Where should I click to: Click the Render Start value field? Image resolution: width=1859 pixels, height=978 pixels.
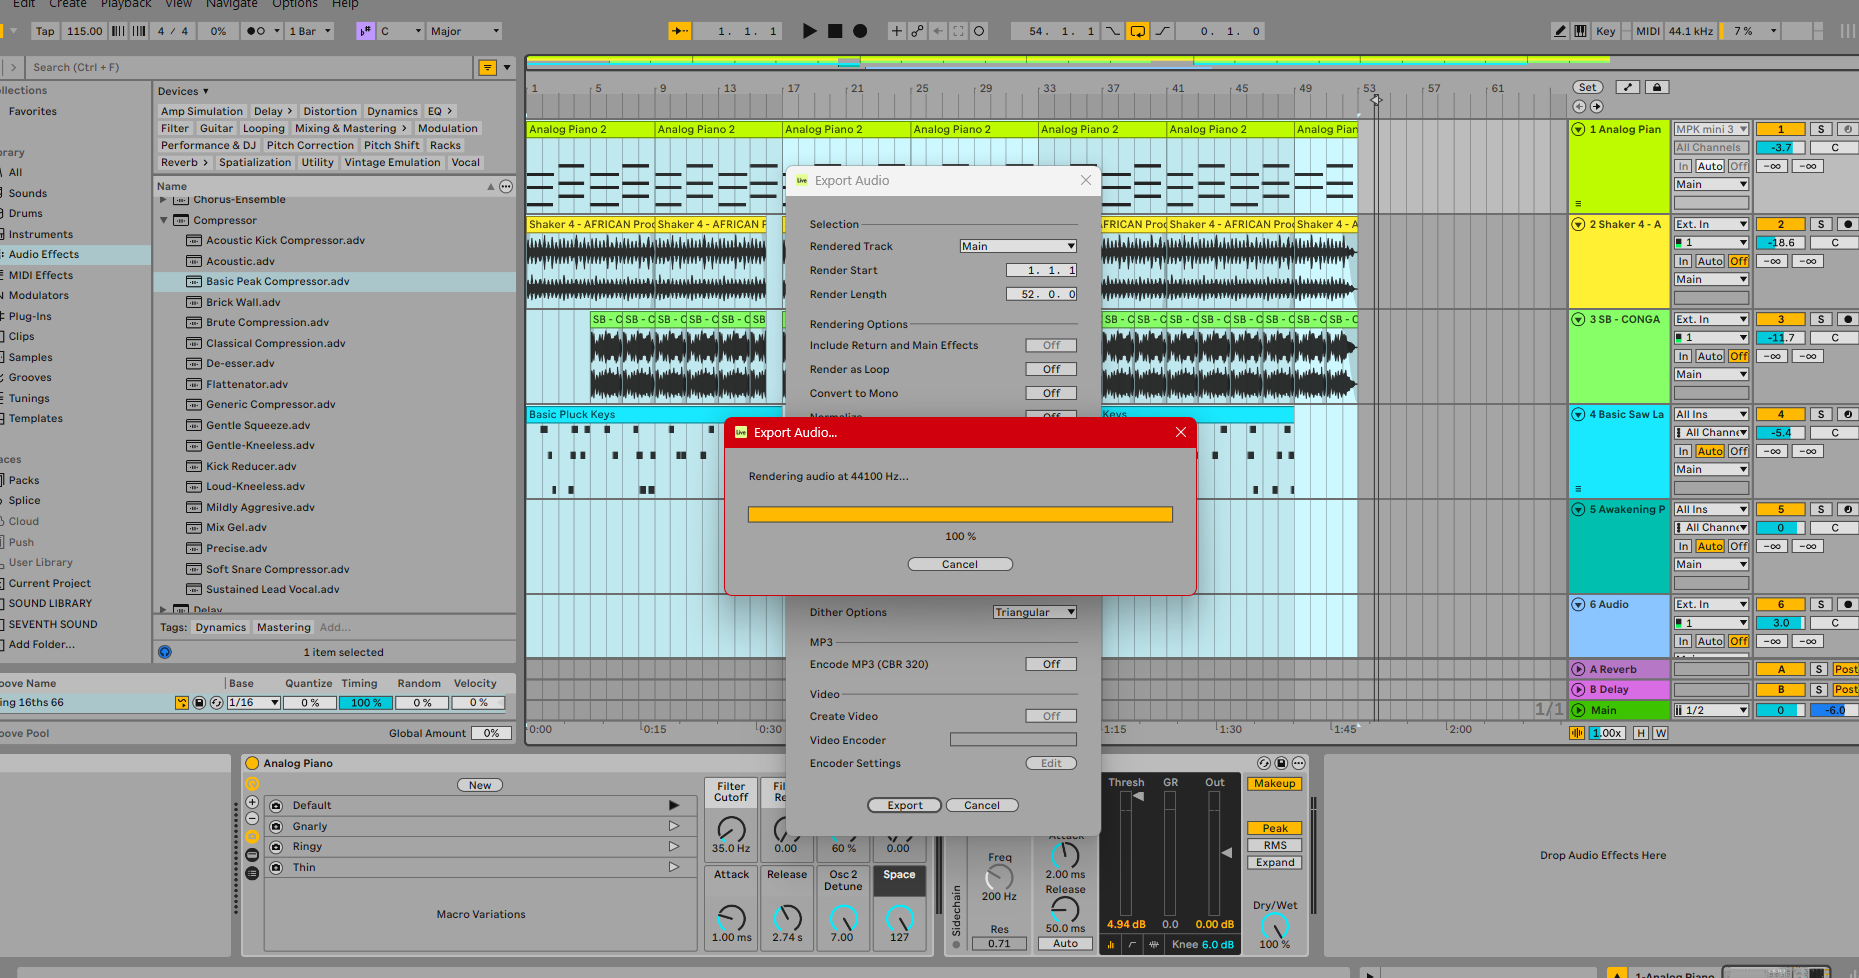[1041, 270]
